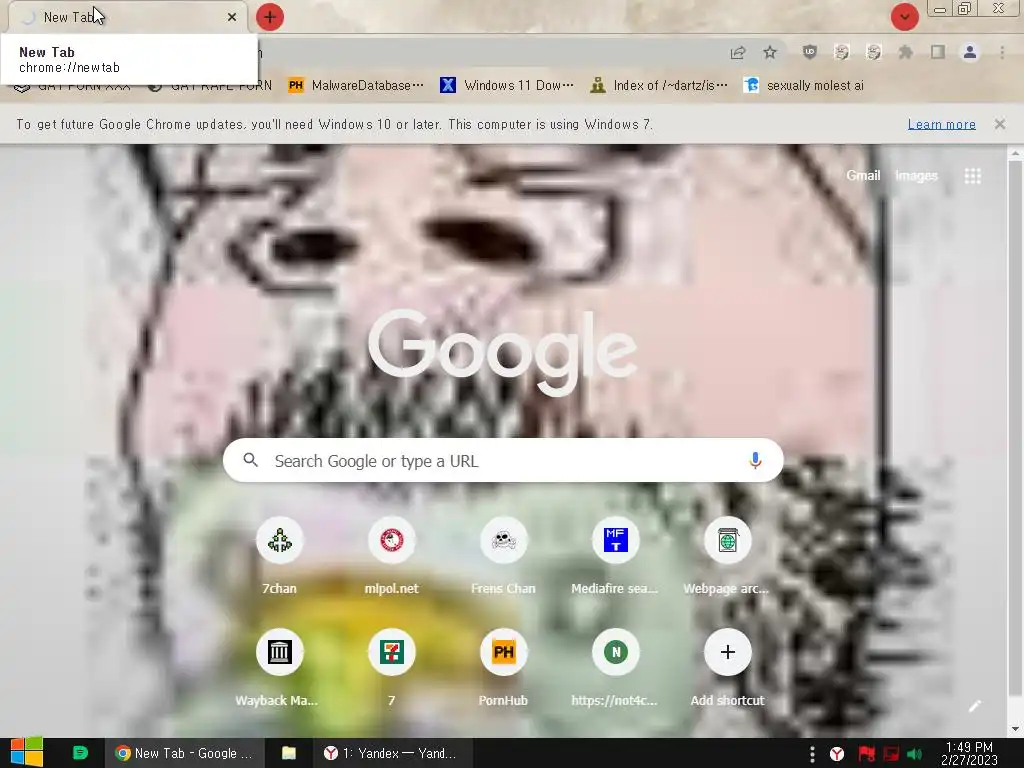Open the clock showing 1:49 PM
The height and width of the screenshot is (768, 1024).
[x=969, y=753]
